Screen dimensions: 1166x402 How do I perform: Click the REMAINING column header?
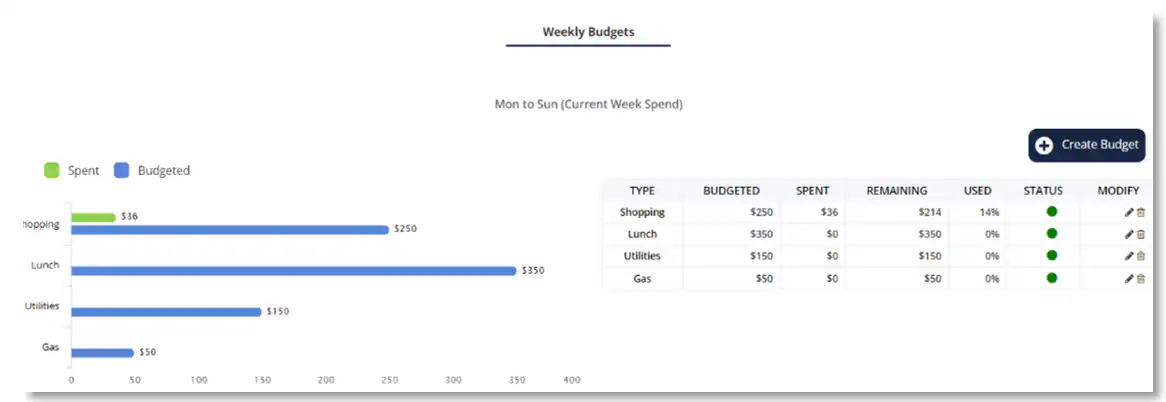tap(897, 190)
